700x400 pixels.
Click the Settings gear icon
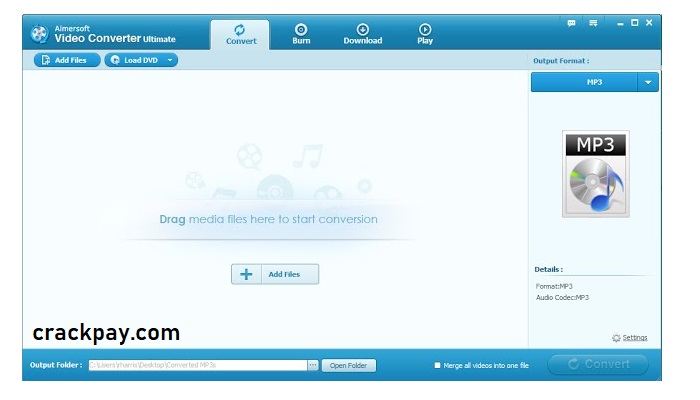pyautogui.click(x=617, y=338)
